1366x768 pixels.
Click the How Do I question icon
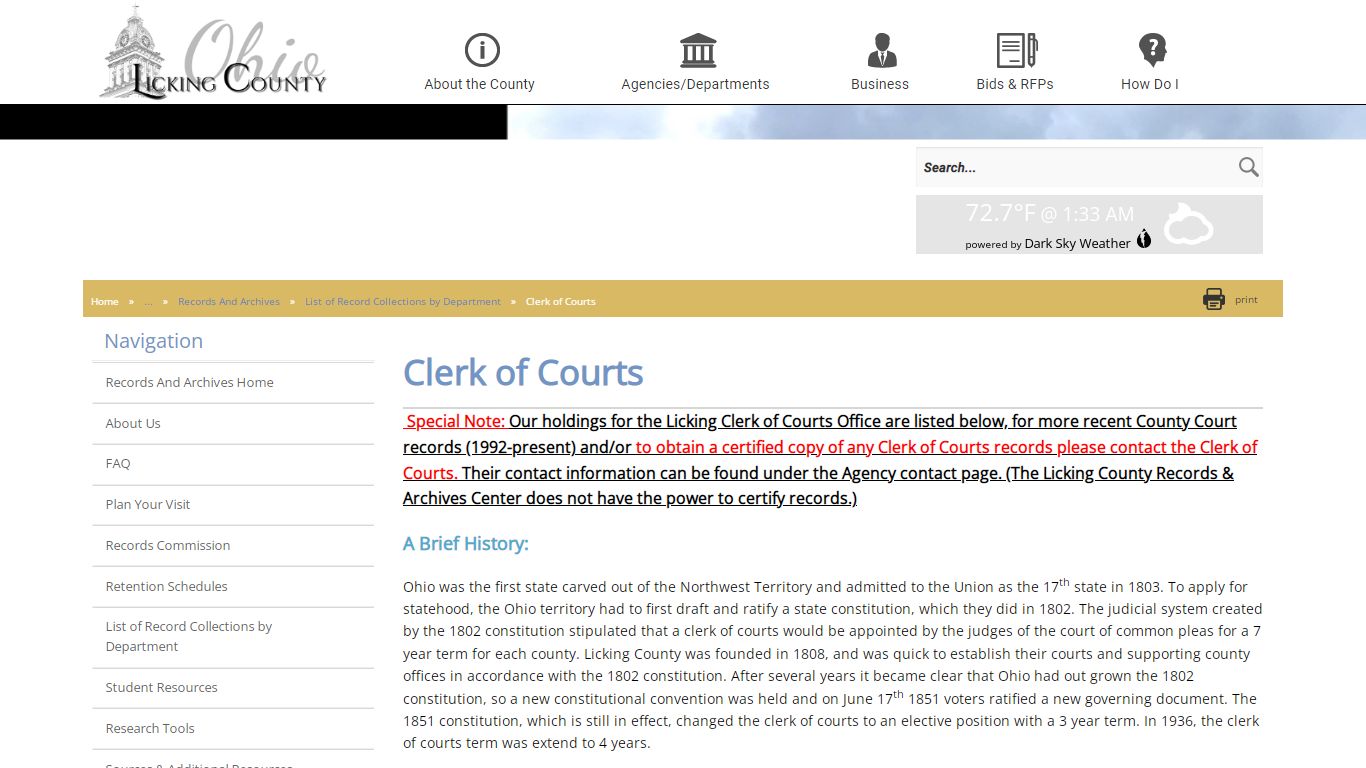click(1152, 50)
